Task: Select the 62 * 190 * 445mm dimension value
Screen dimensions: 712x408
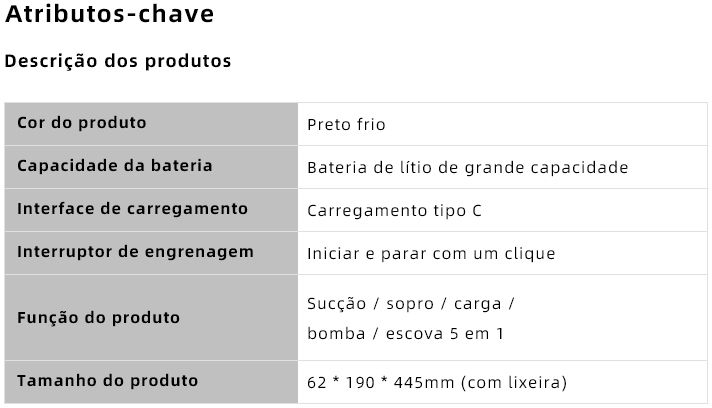Action: 381,383
